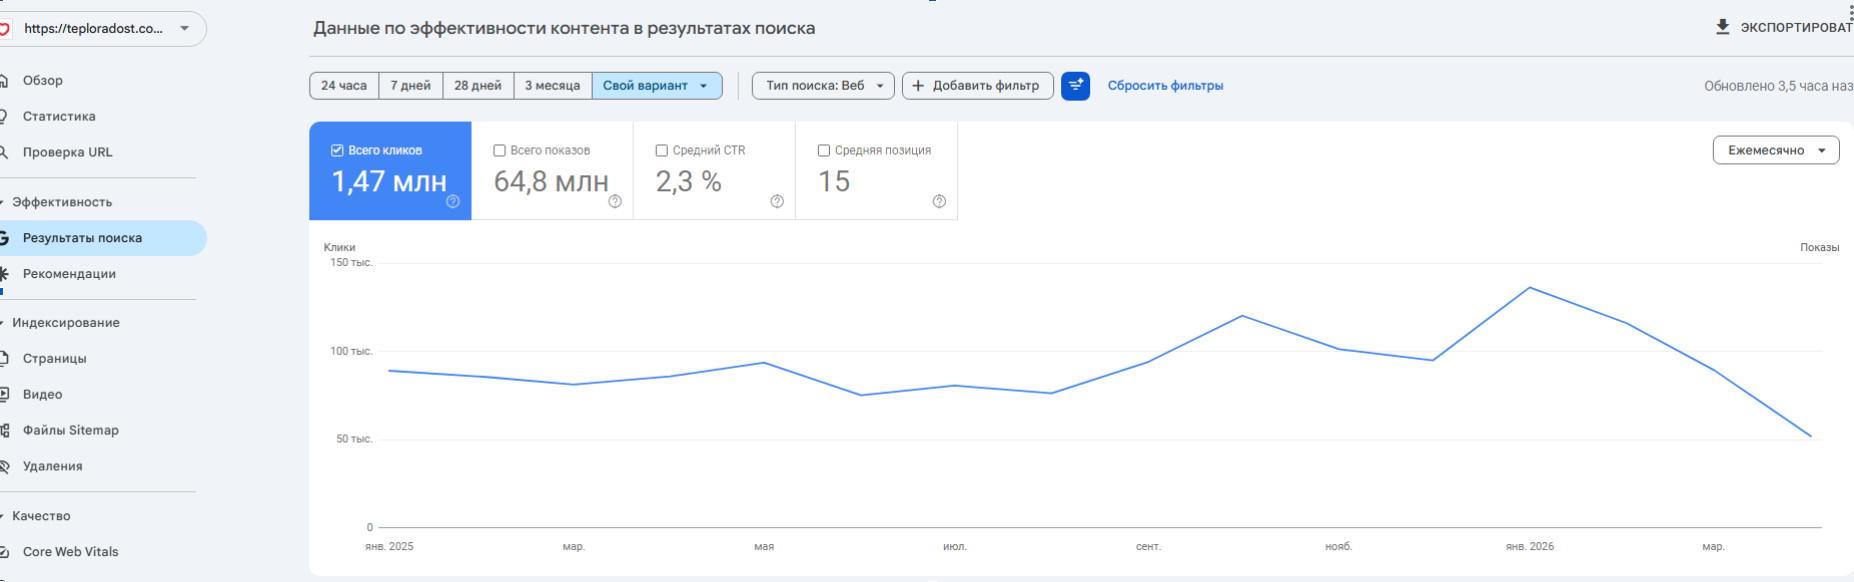Image resolution: width=1854 pixels, height=582 pixels.
Task: Open help icon for Средняя позиция
Action: (939, 201)
